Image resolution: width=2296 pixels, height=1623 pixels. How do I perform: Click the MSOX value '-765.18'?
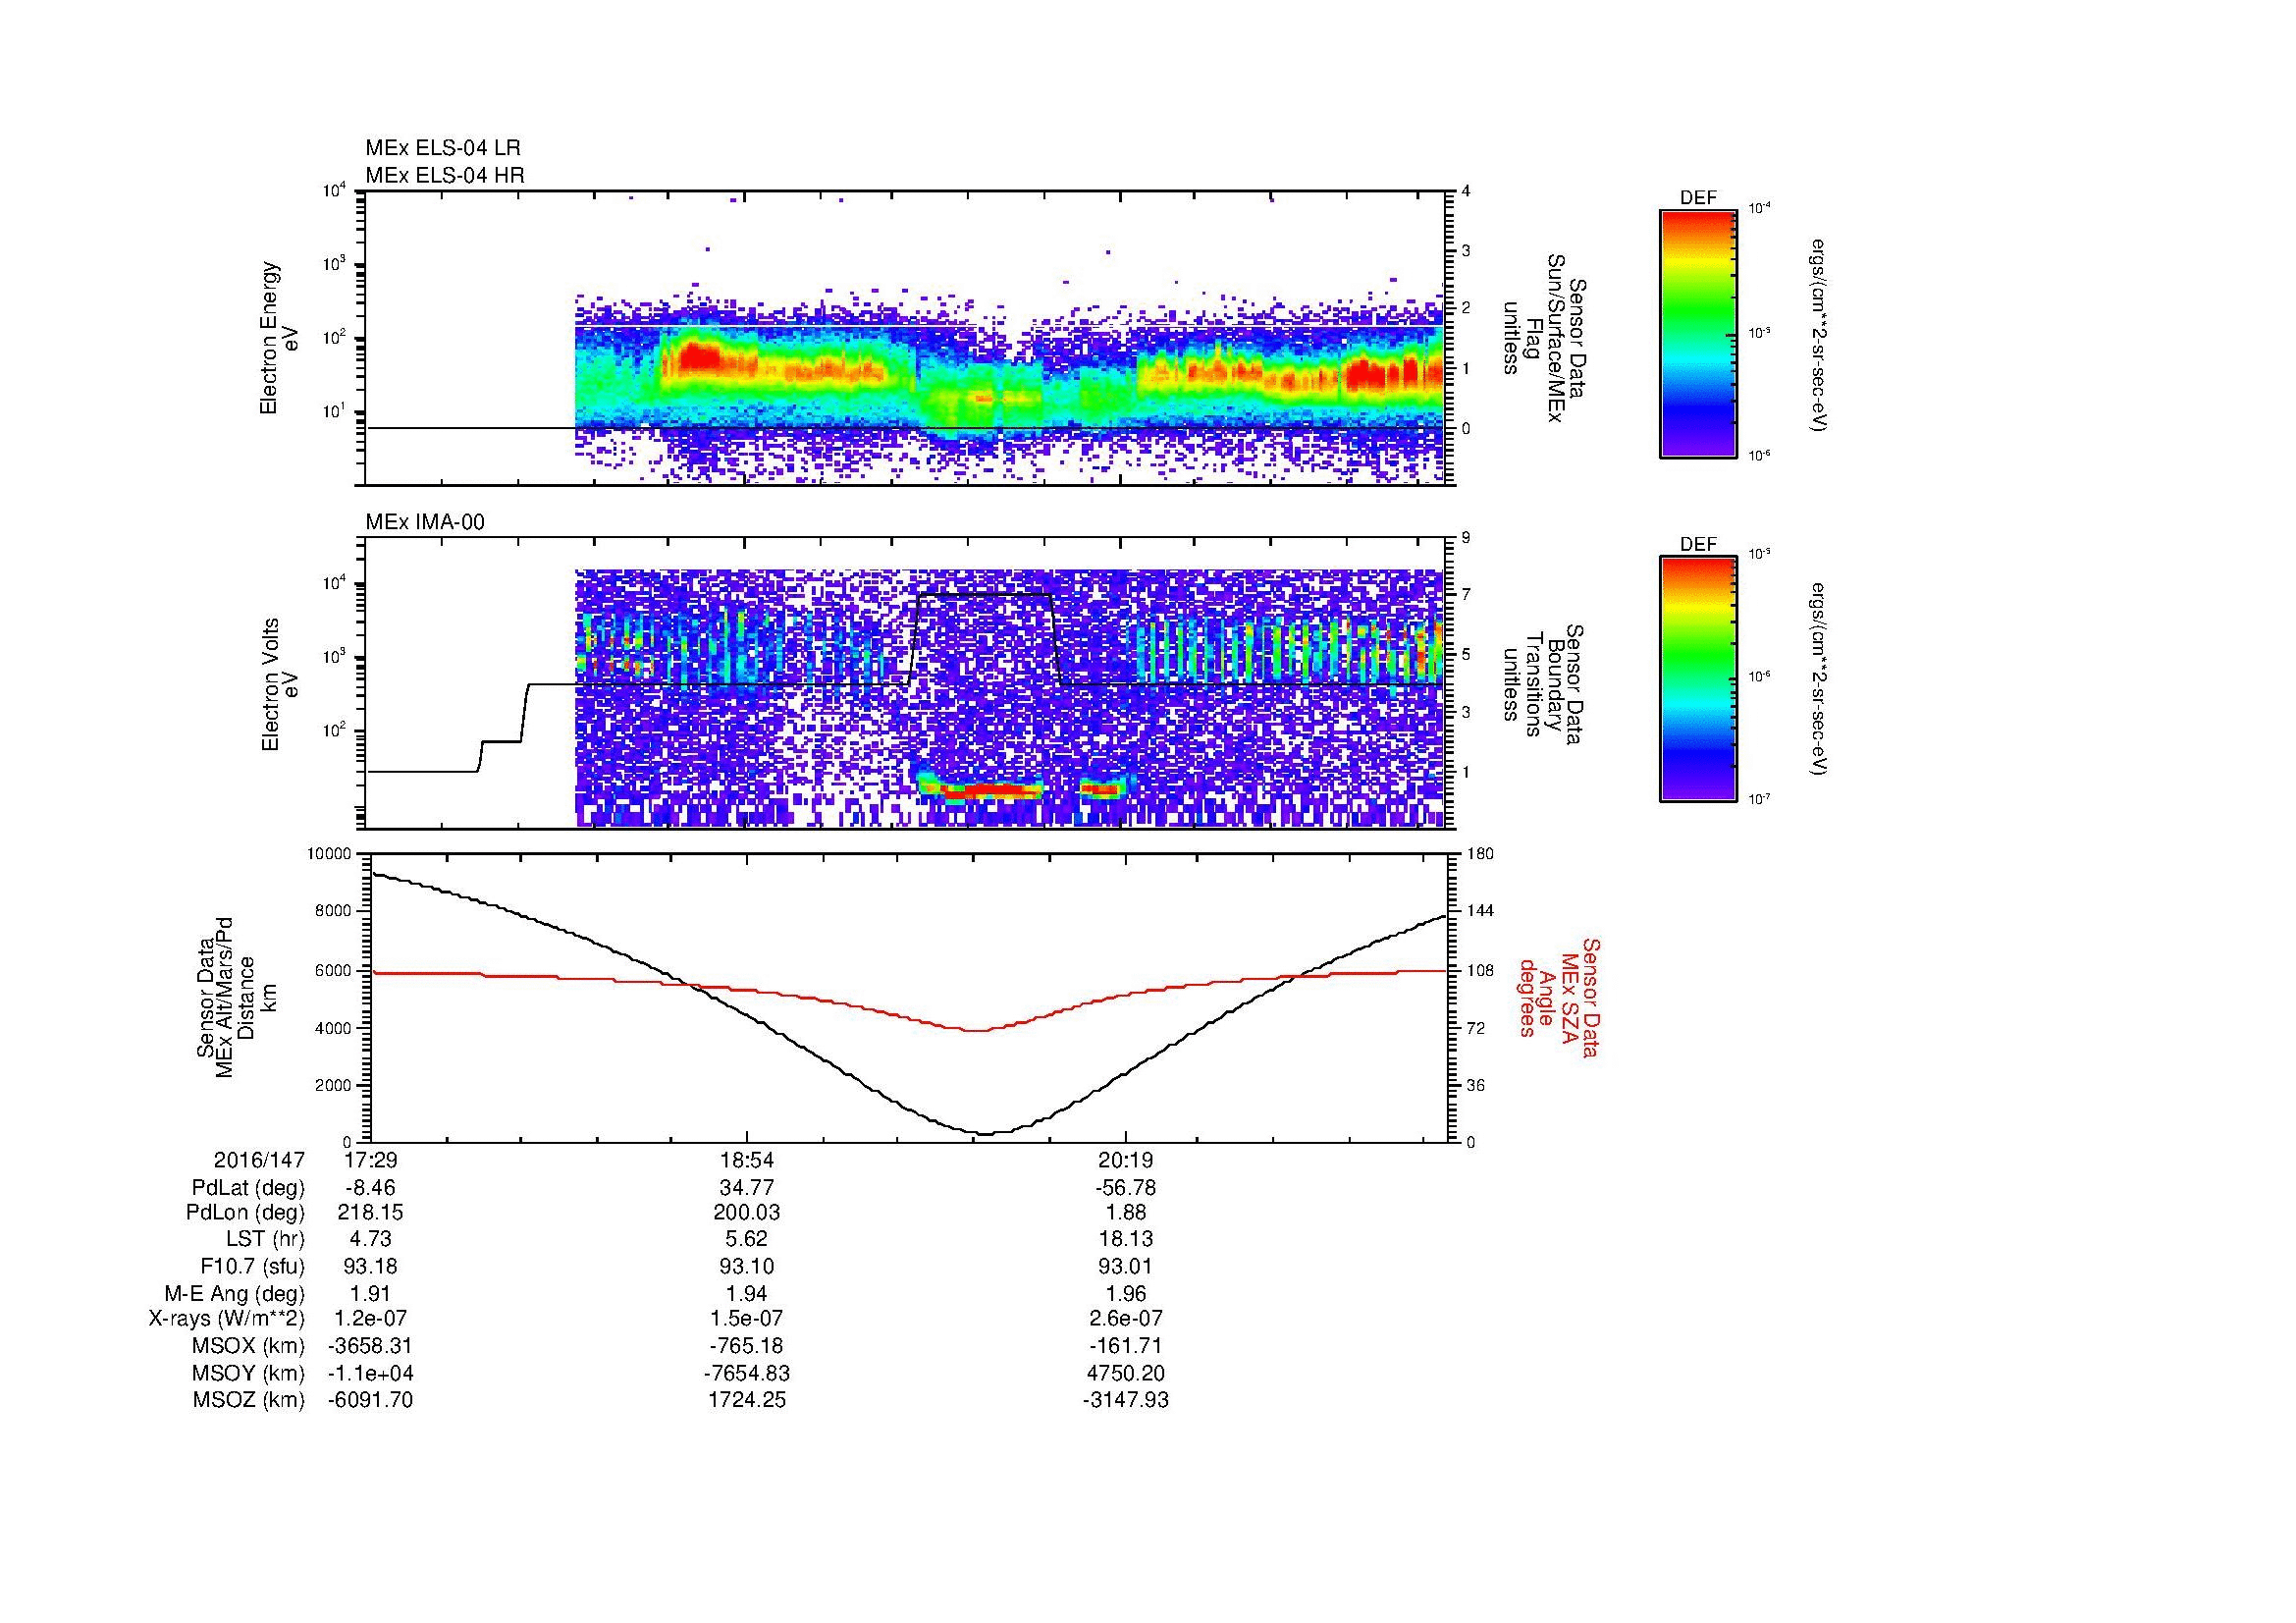[747, 1346]
